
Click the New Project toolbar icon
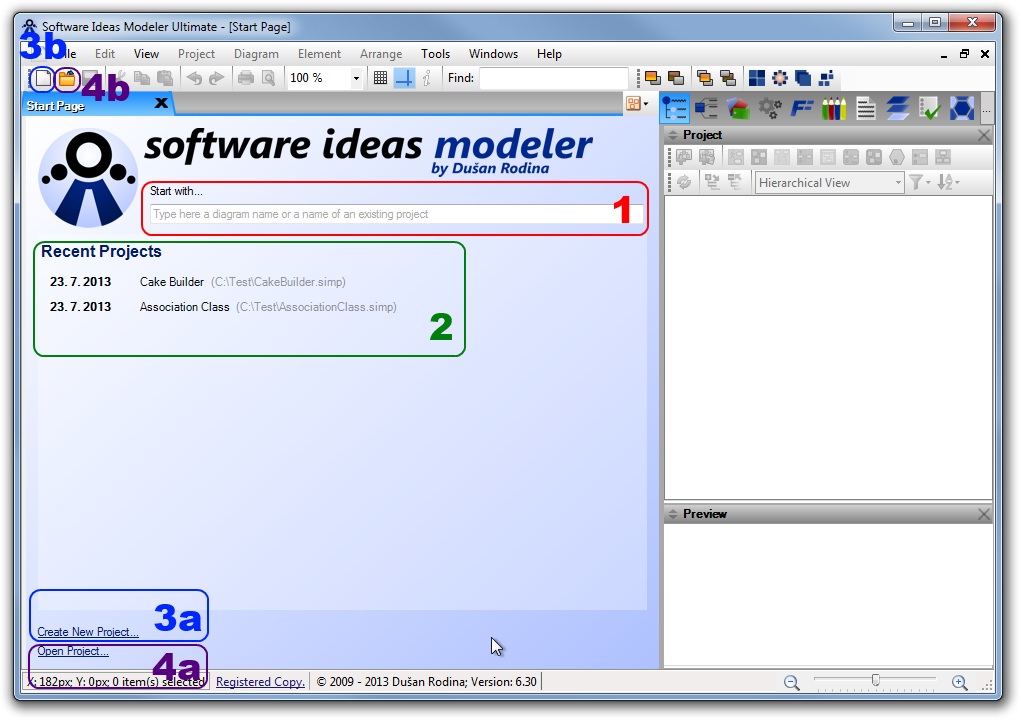(43, 79)
